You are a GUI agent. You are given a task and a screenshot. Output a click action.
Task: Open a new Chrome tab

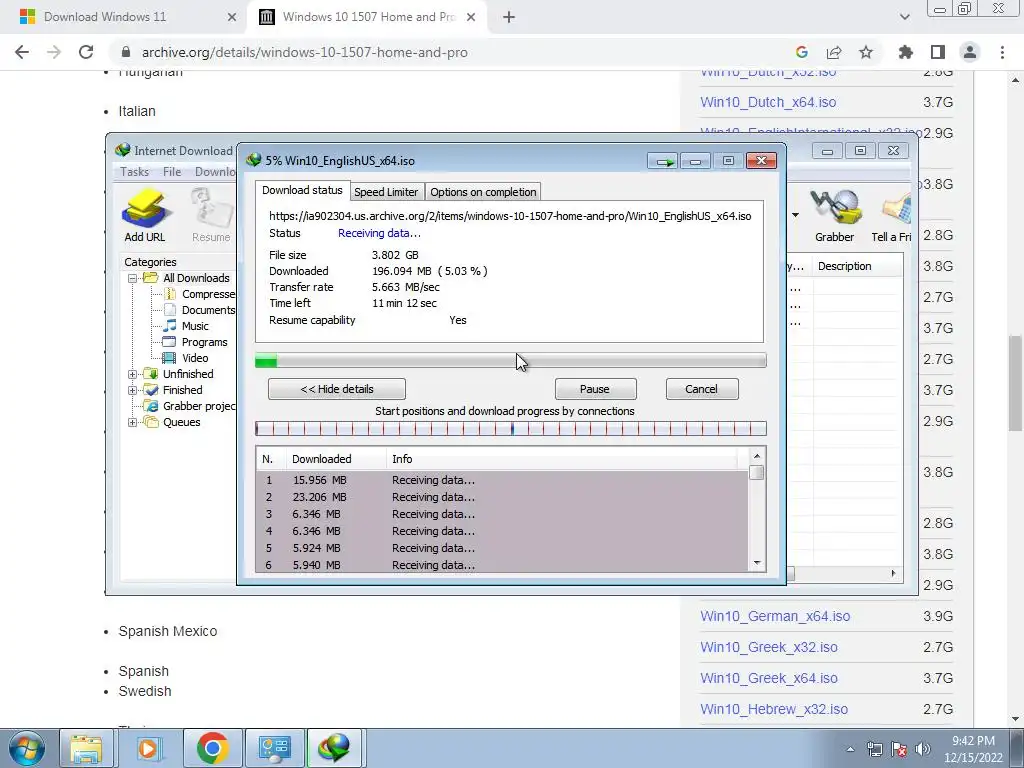point(509,17)
